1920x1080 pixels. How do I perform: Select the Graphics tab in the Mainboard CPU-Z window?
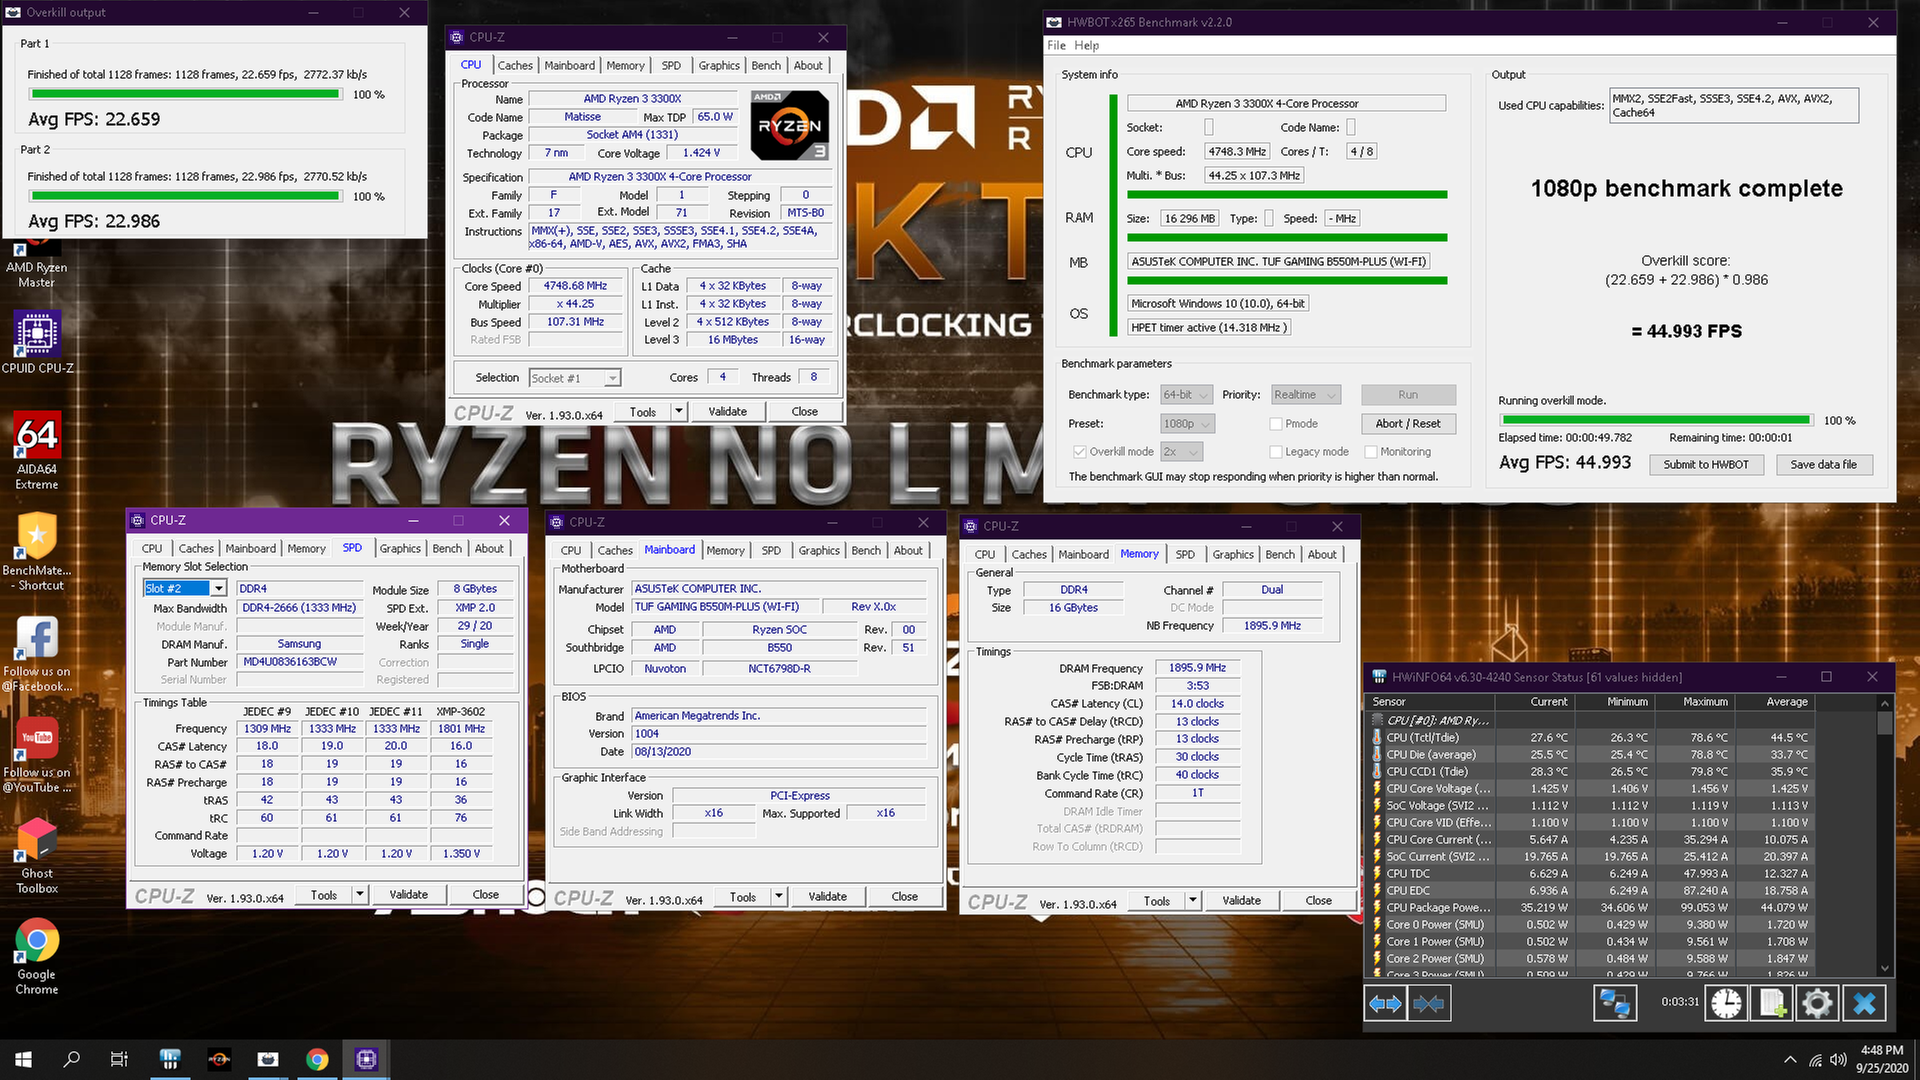(x=819, y=550)
